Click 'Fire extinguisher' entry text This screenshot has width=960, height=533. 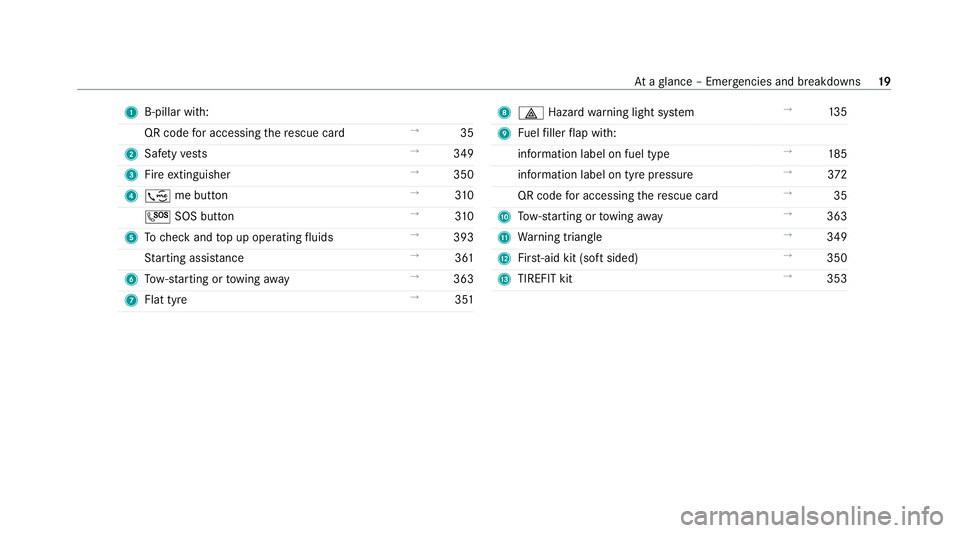click(x=187, y=175)
